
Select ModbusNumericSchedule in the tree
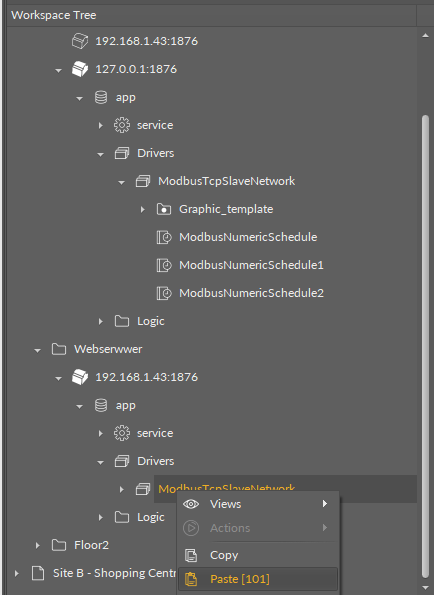click(248, 237)
